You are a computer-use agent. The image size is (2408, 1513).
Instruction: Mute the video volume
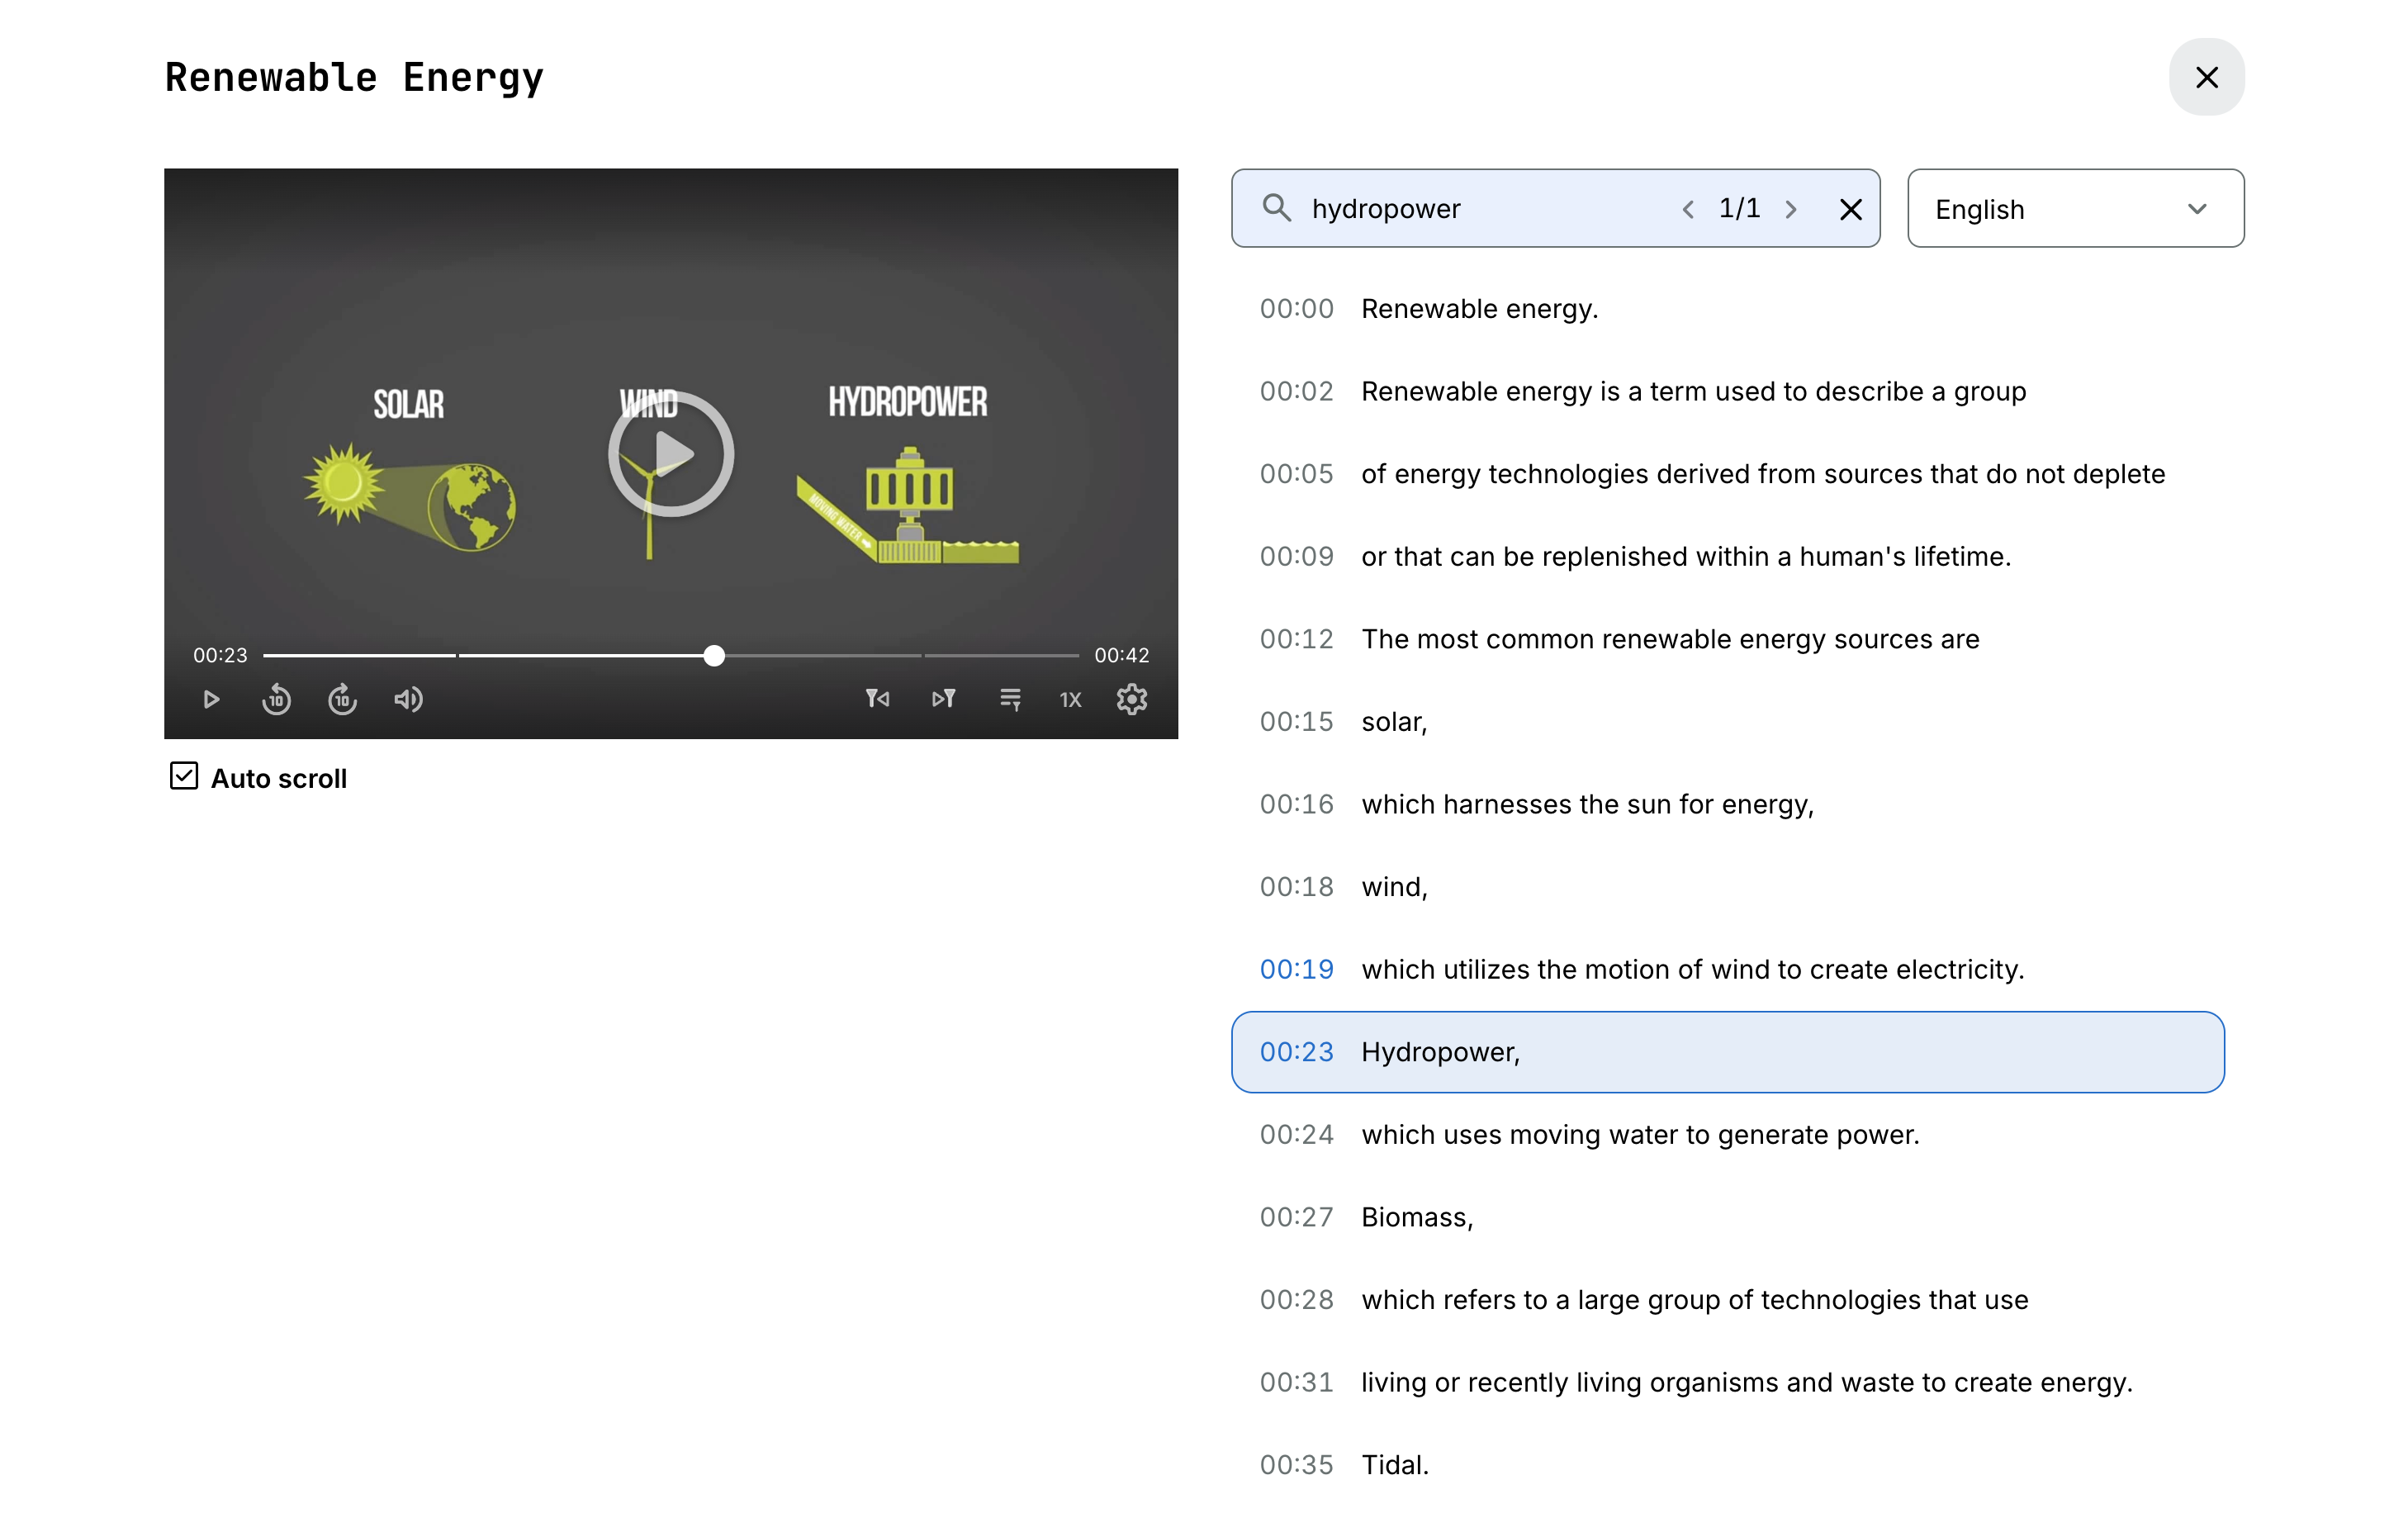tap(408, 699)
